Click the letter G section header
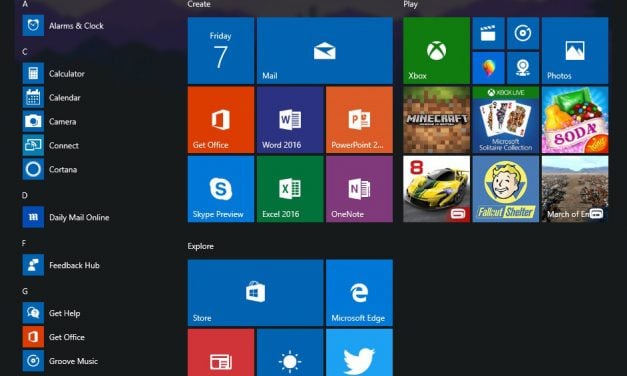 25,291
